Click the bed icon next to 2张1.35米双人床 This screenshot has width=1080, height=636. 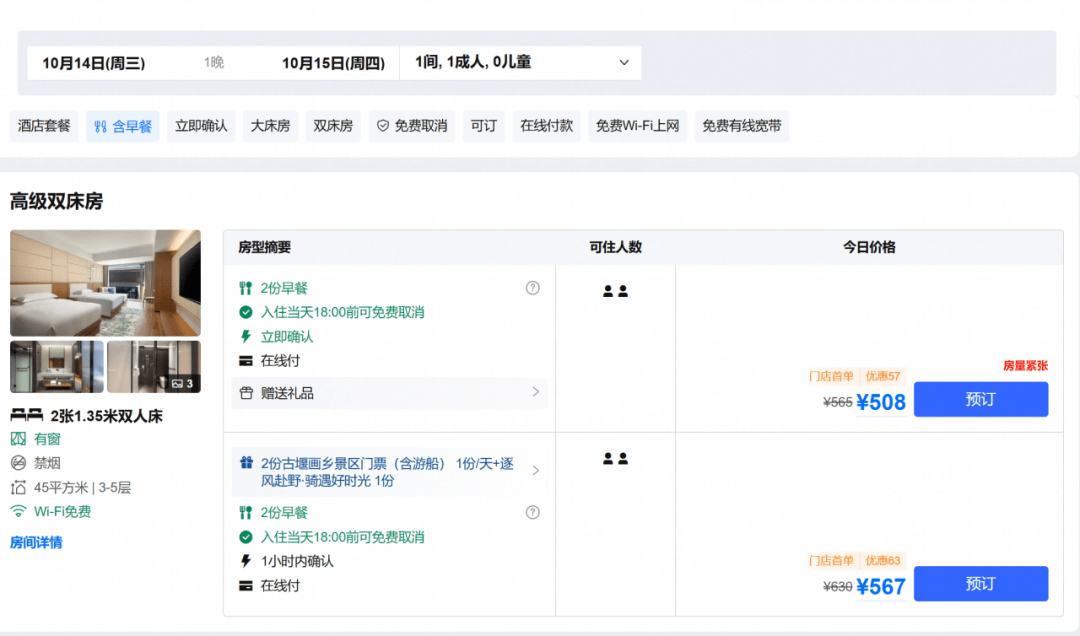coord(27,415)
